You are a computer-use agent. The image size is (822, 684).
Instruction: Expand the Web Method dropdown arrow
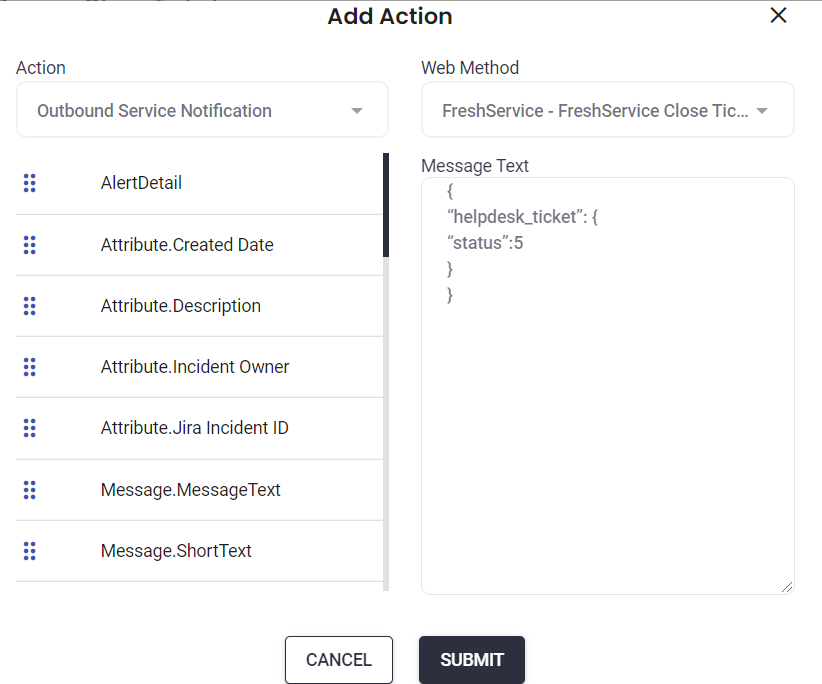click(x=762, y=111)
